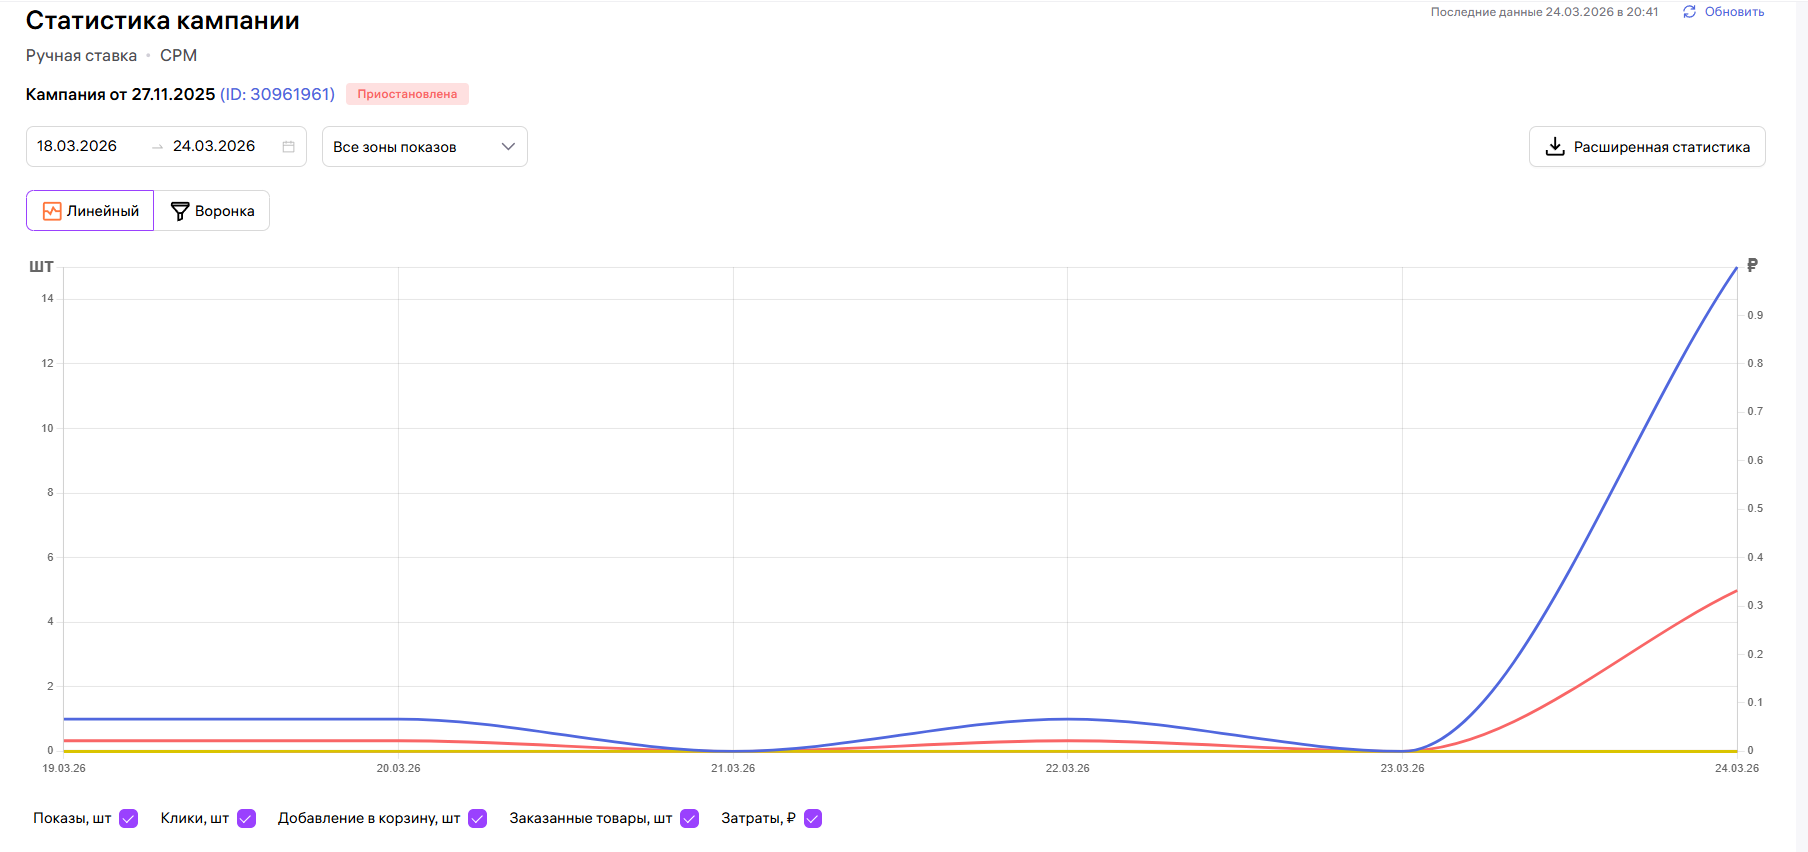Toggle the Клики, шт checkbox

[246, 819]
